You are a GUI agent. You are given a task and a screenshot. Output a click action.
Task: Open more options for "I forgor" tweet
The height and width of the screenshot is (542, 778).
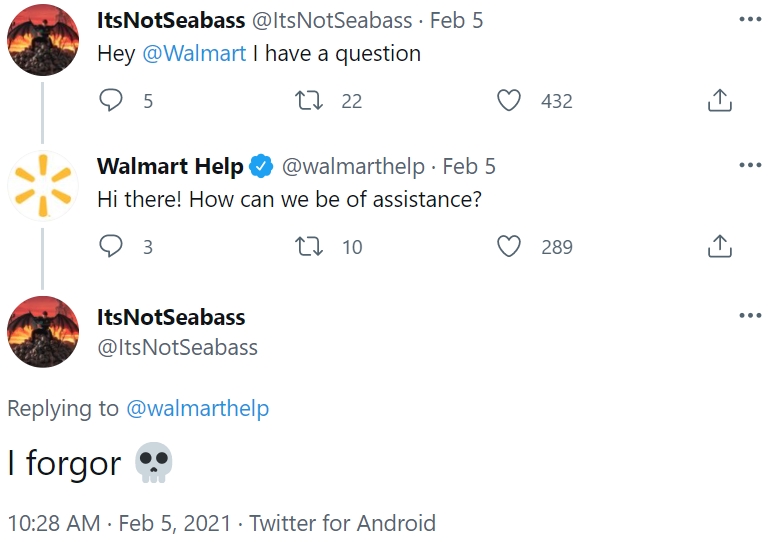[750, 316]
